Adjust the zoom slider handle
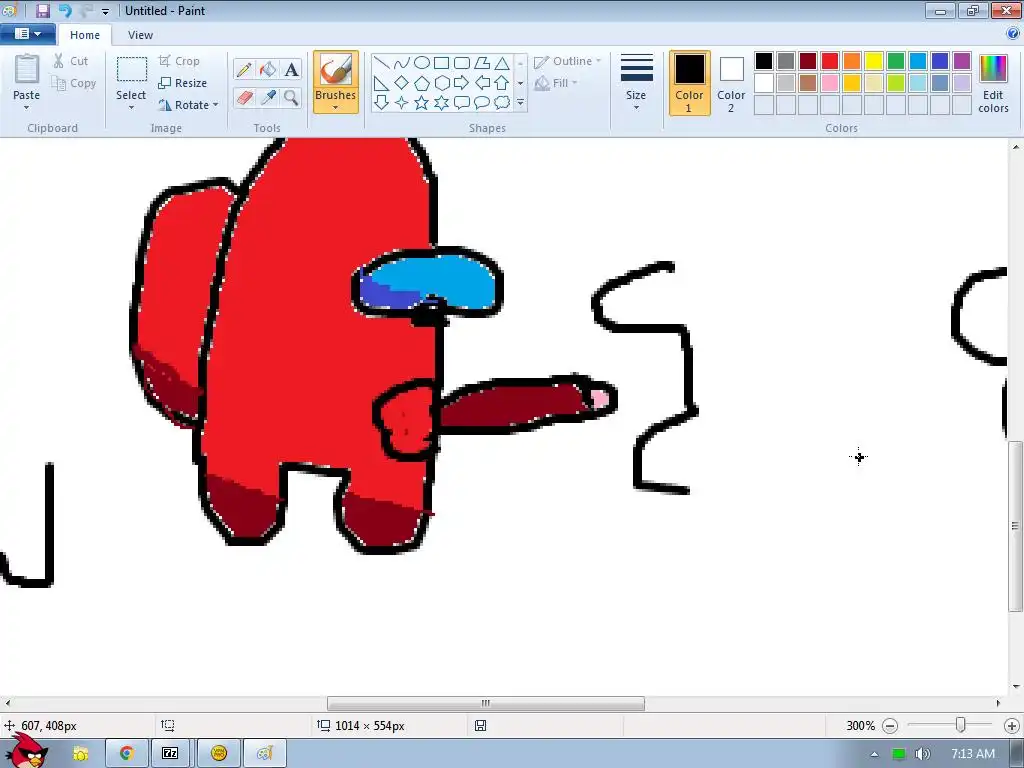This screenshot has height=768, width=1024. coord(960,725)
